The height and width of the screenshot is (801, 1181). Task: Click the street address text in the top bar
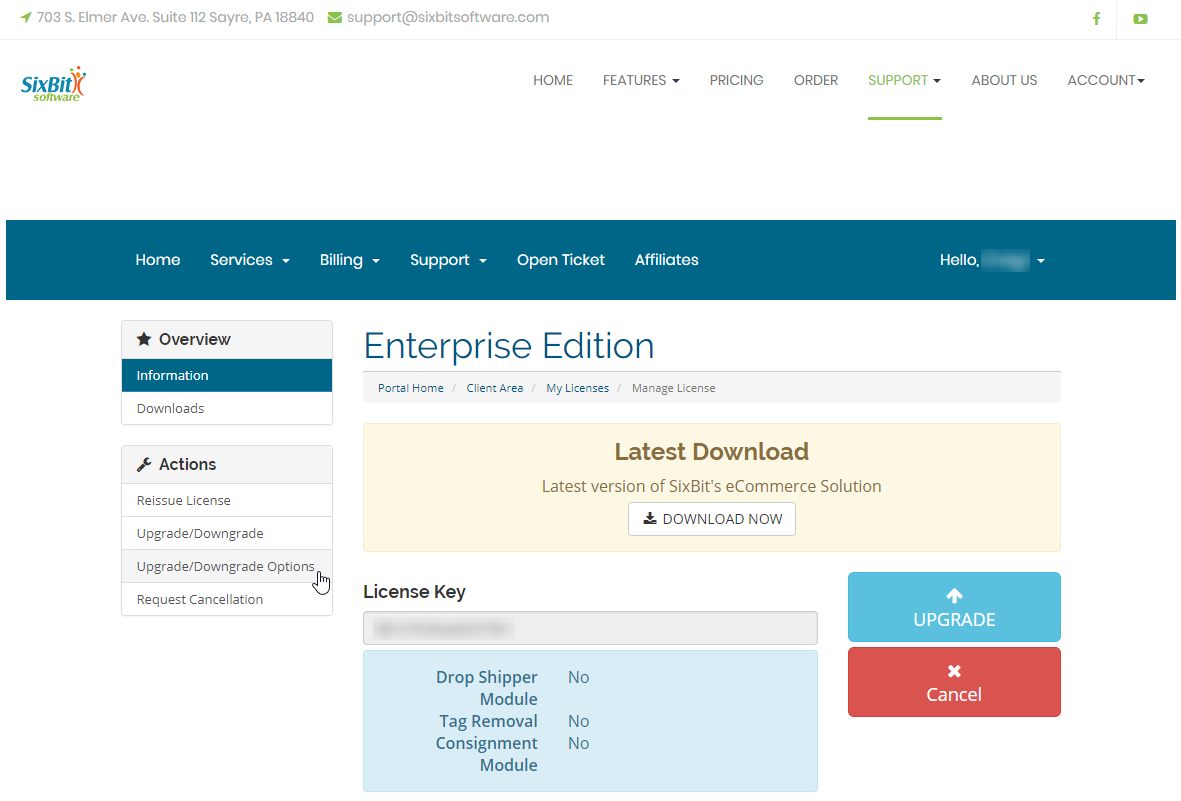coord(175,17)
